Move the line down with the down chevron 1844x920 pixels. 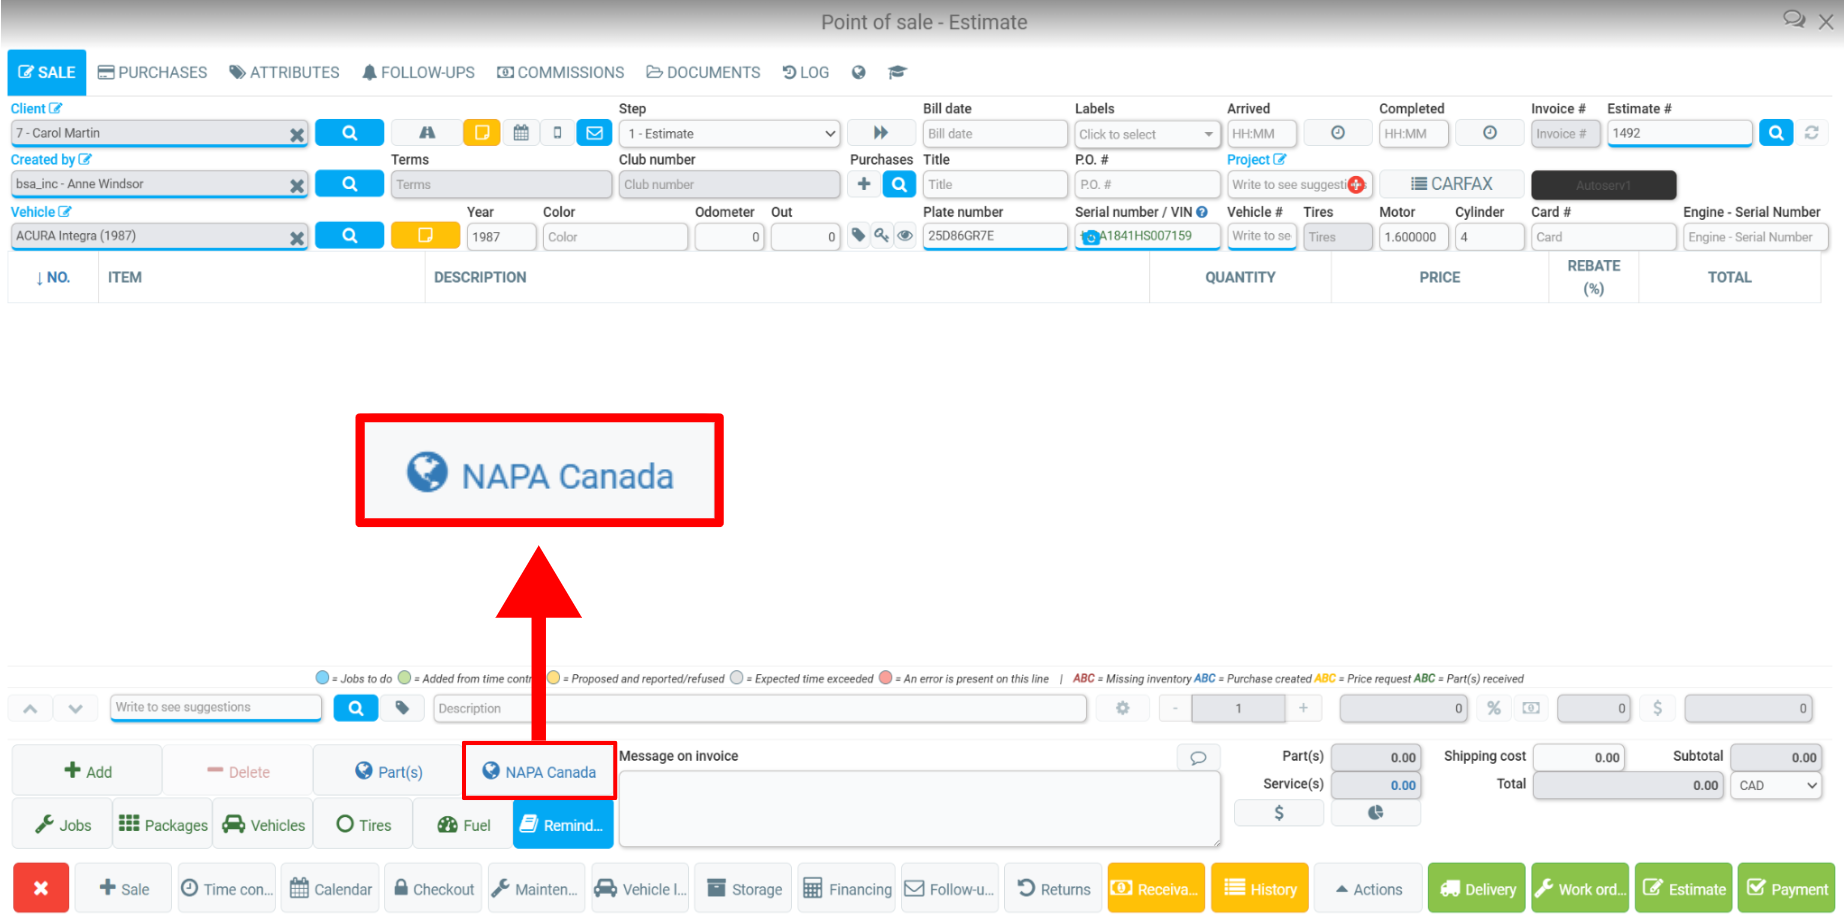pos(76,708)
